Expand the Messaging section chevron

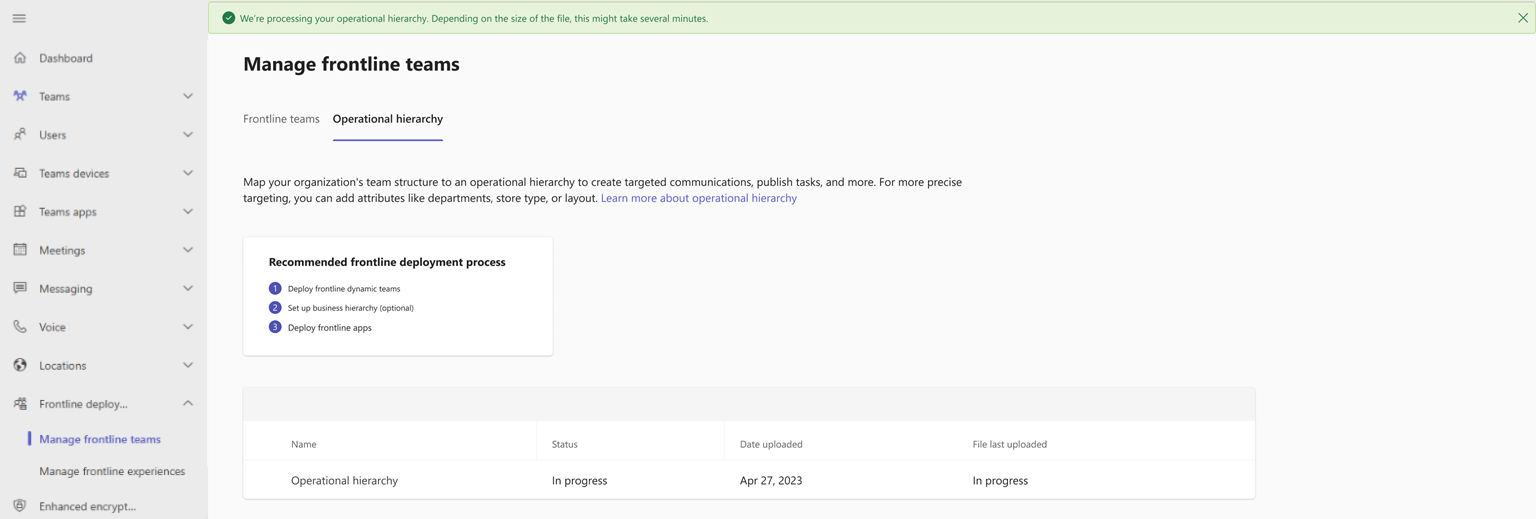click(x=188, y=288)
